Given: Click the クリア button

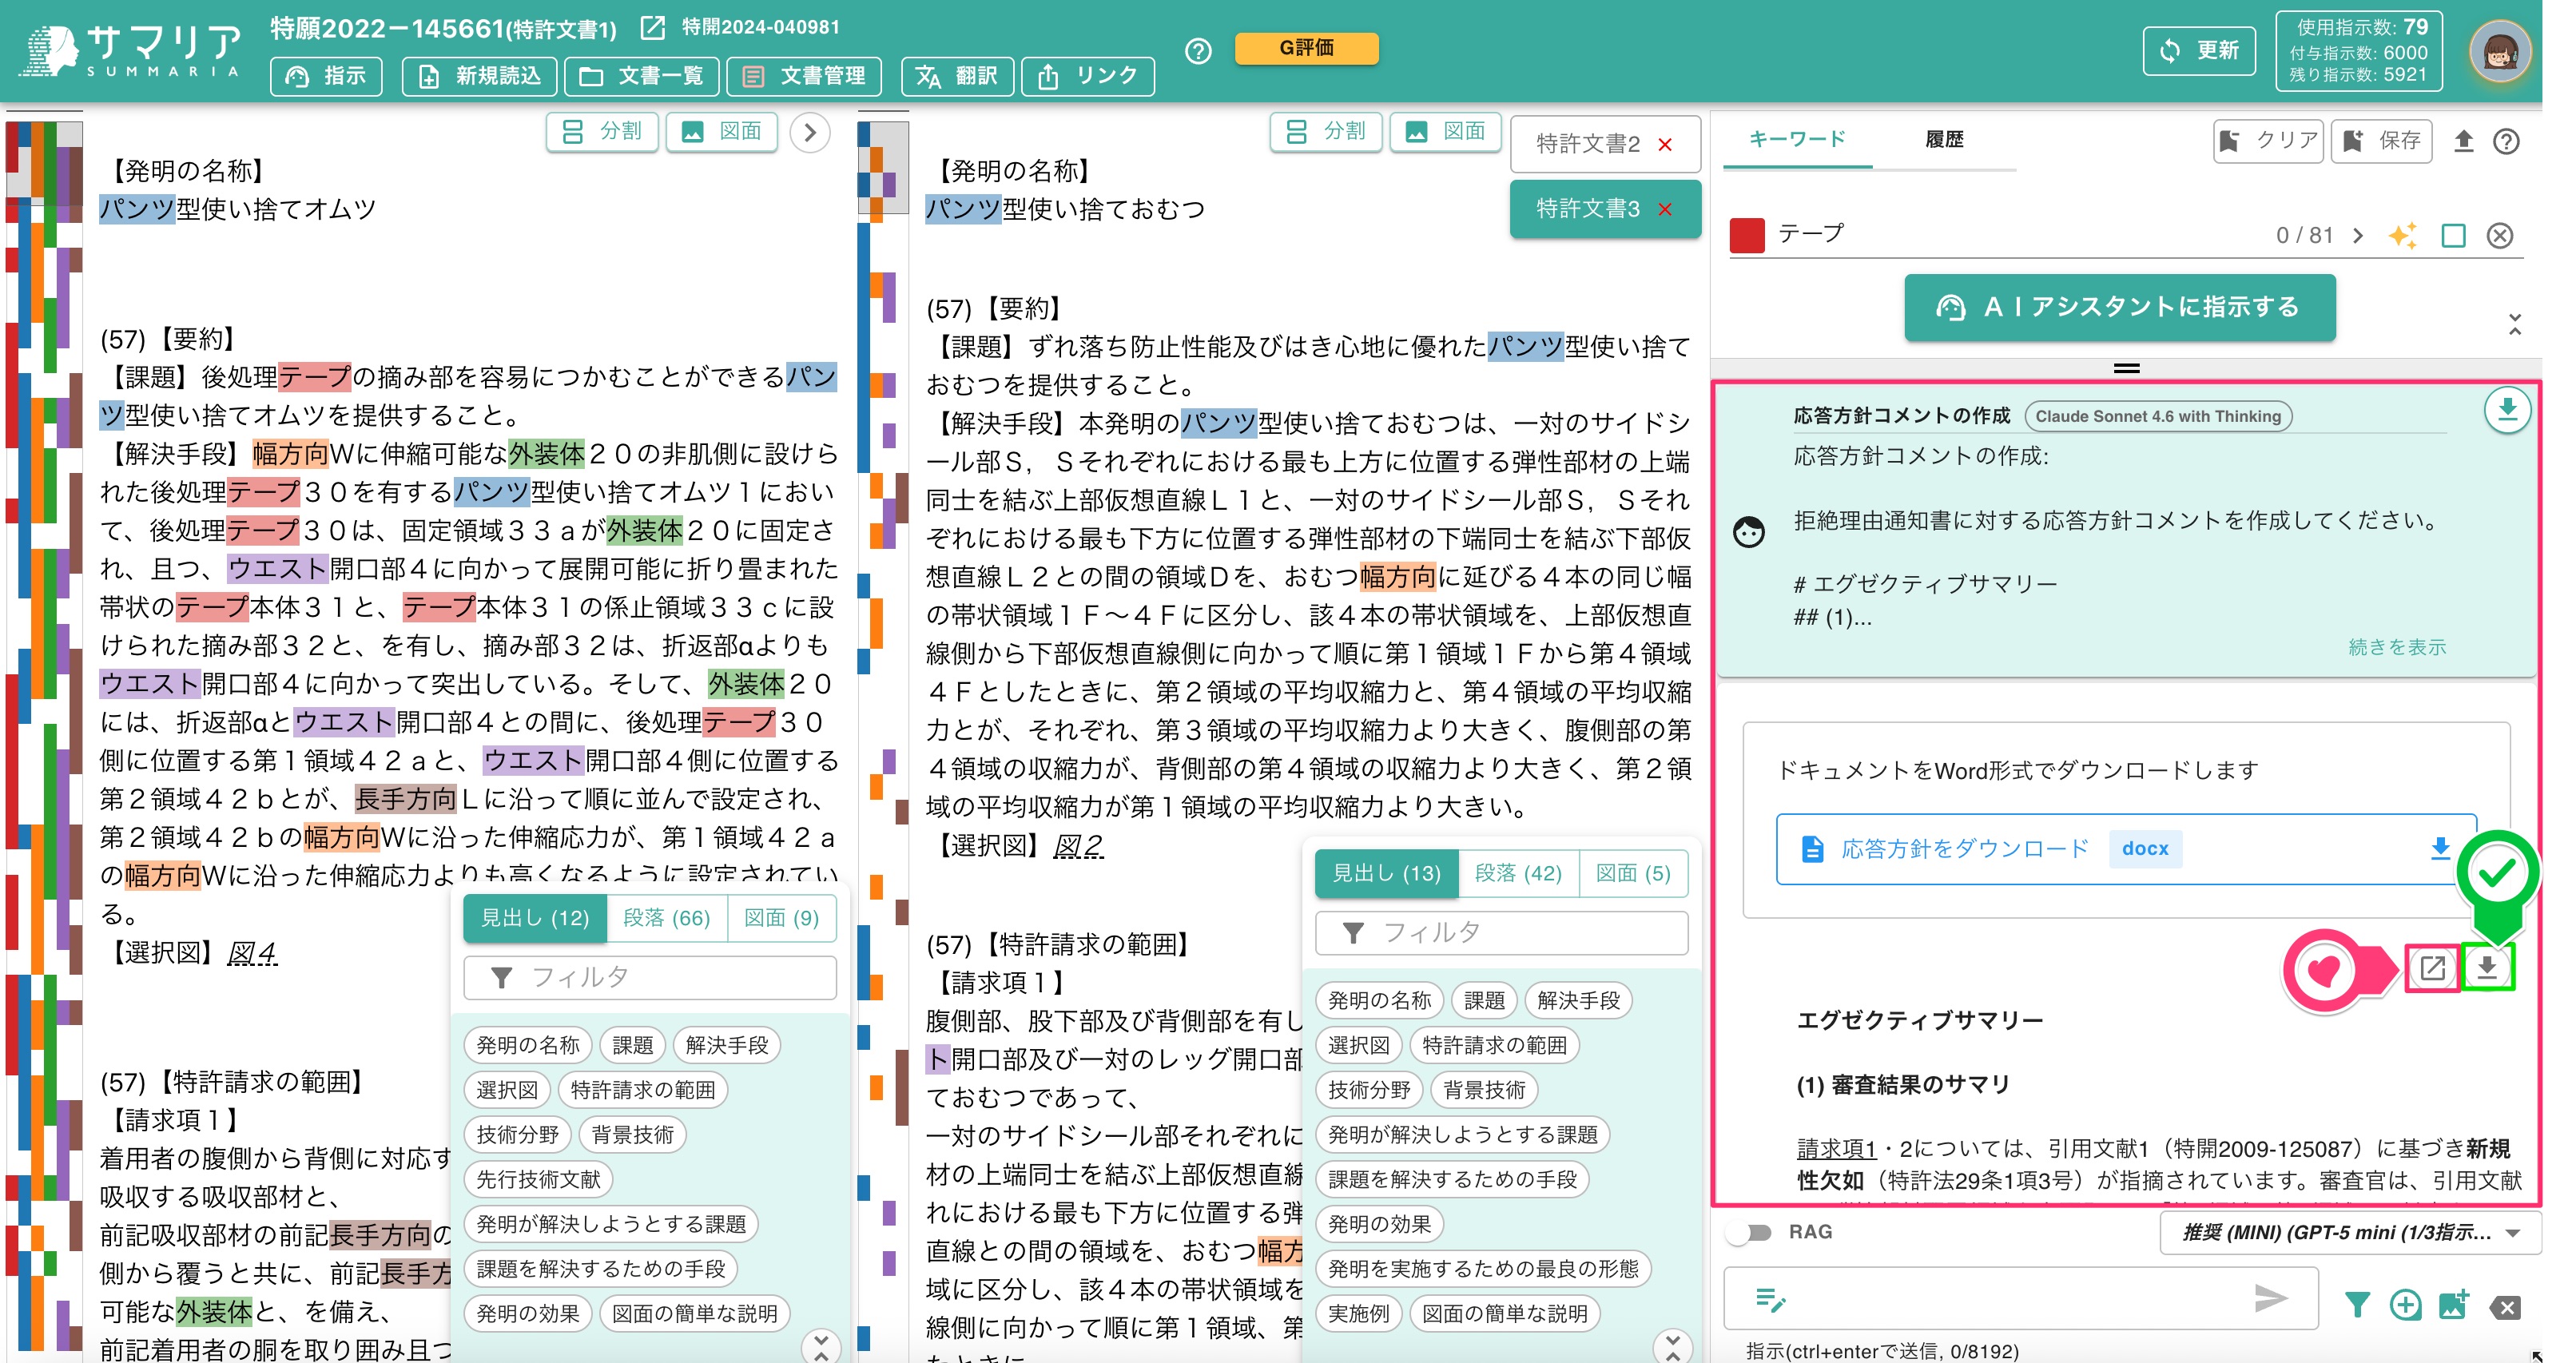Looking at the screenshot, I should click(2268, 141).
